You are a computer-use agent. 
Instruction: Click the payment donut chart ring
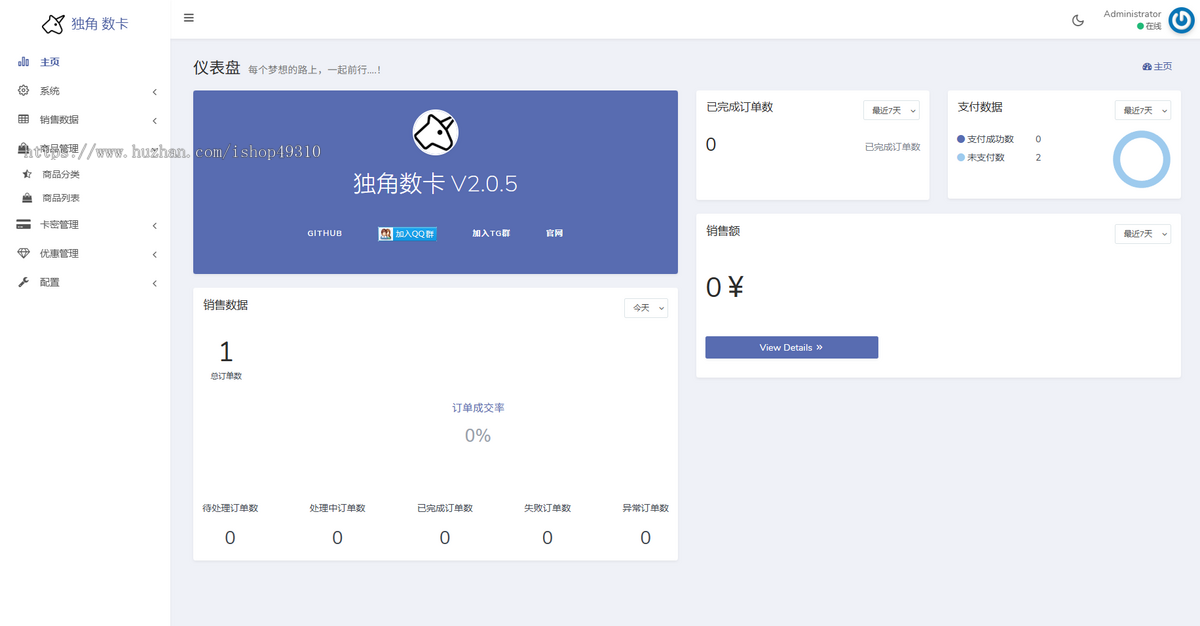click(1141, 158)
